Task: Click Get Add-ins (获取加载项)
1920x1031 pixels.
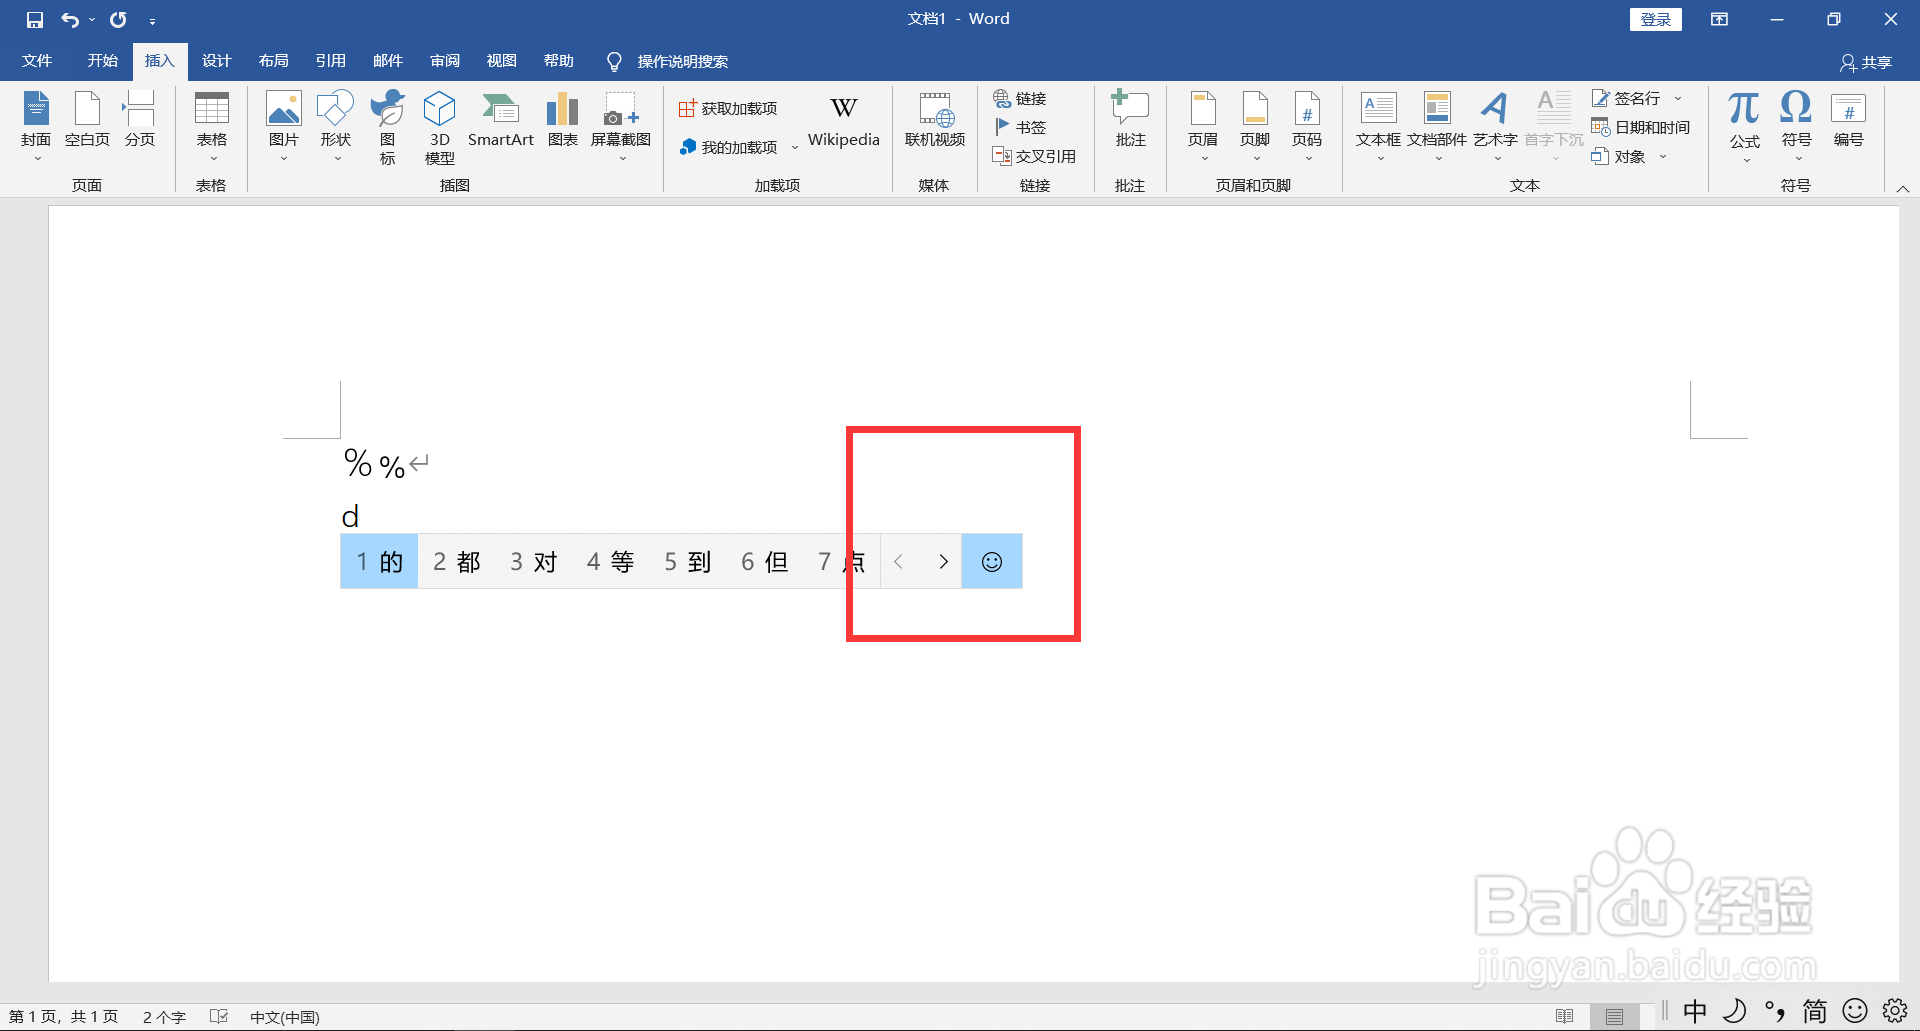Action: tap(728, 108)
